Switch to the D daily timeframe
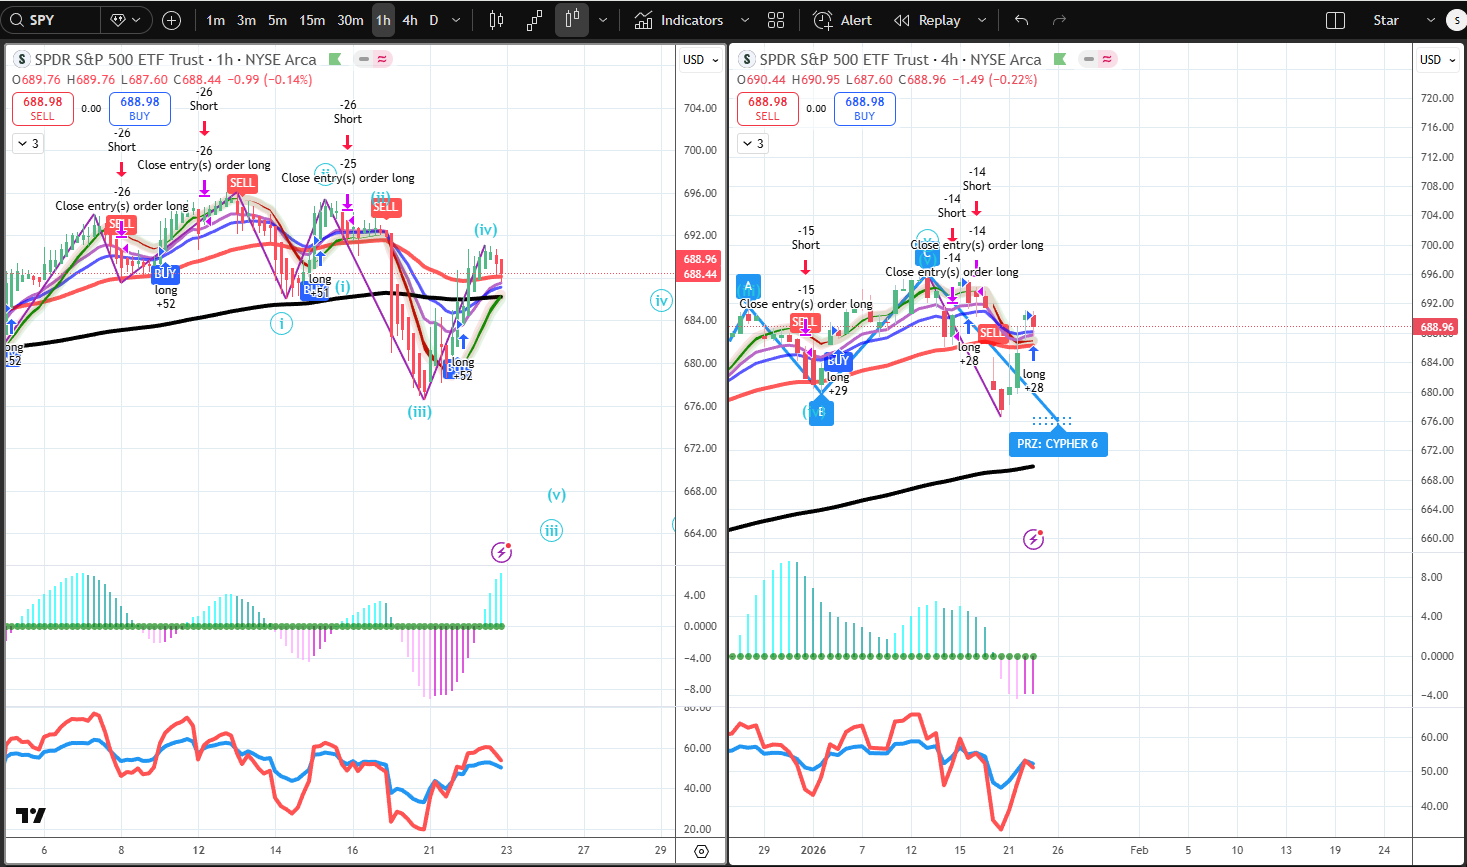Viewport: 1467px width, 867px height. coord(434,20)
